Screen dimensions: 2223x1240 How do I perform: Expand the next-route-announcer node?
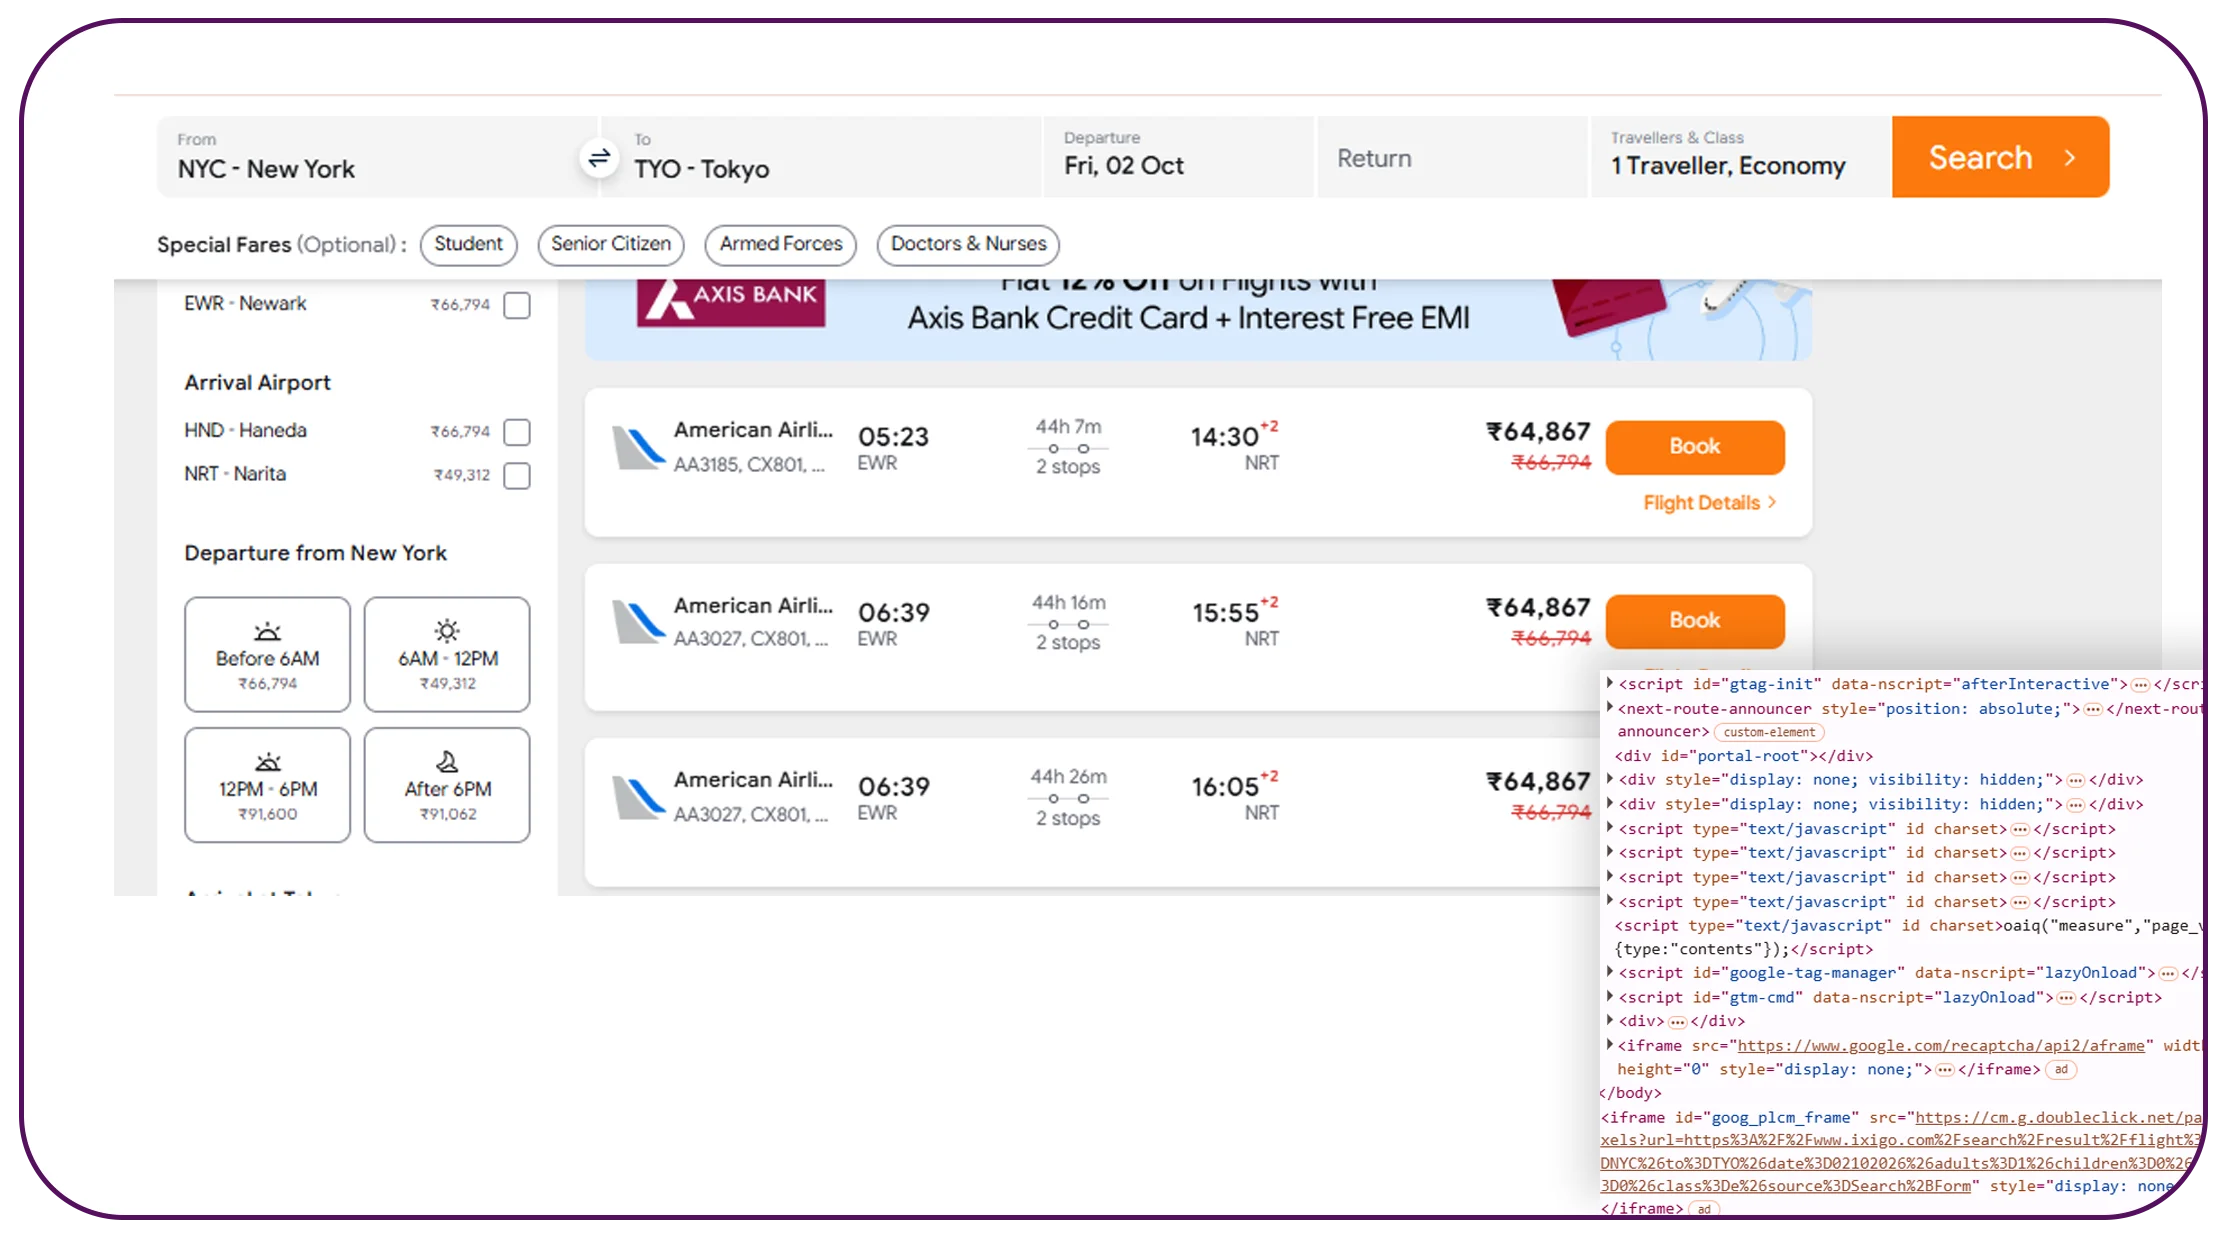[x=1609, y=708]
